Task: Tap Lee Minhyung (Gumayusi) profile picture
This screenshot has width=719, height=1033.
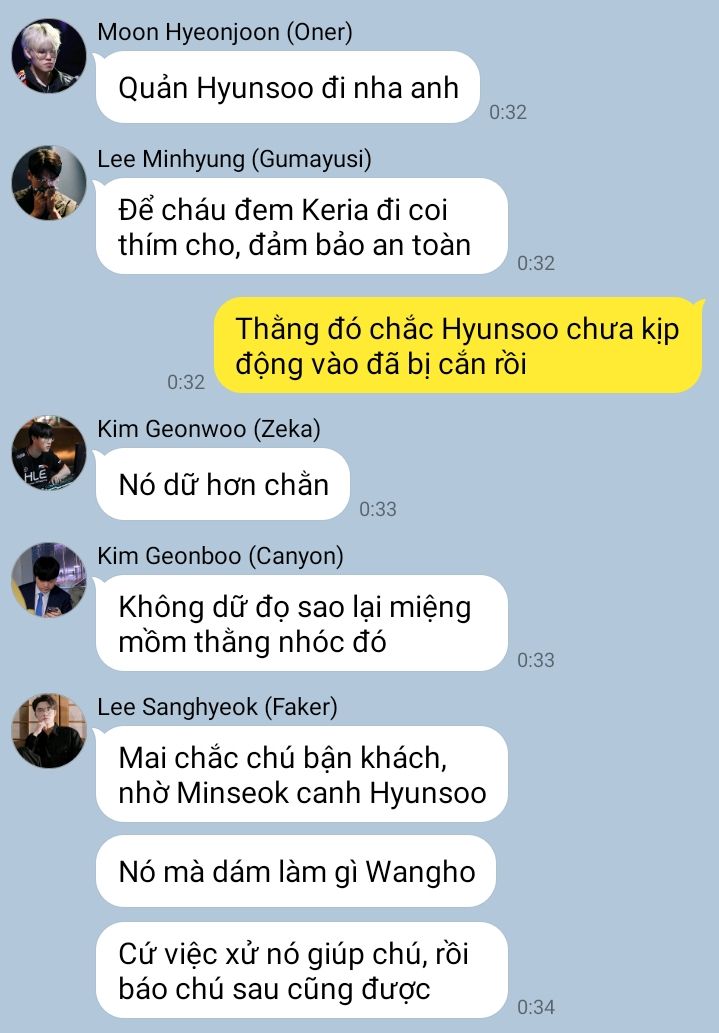Action: coord(49,182)
